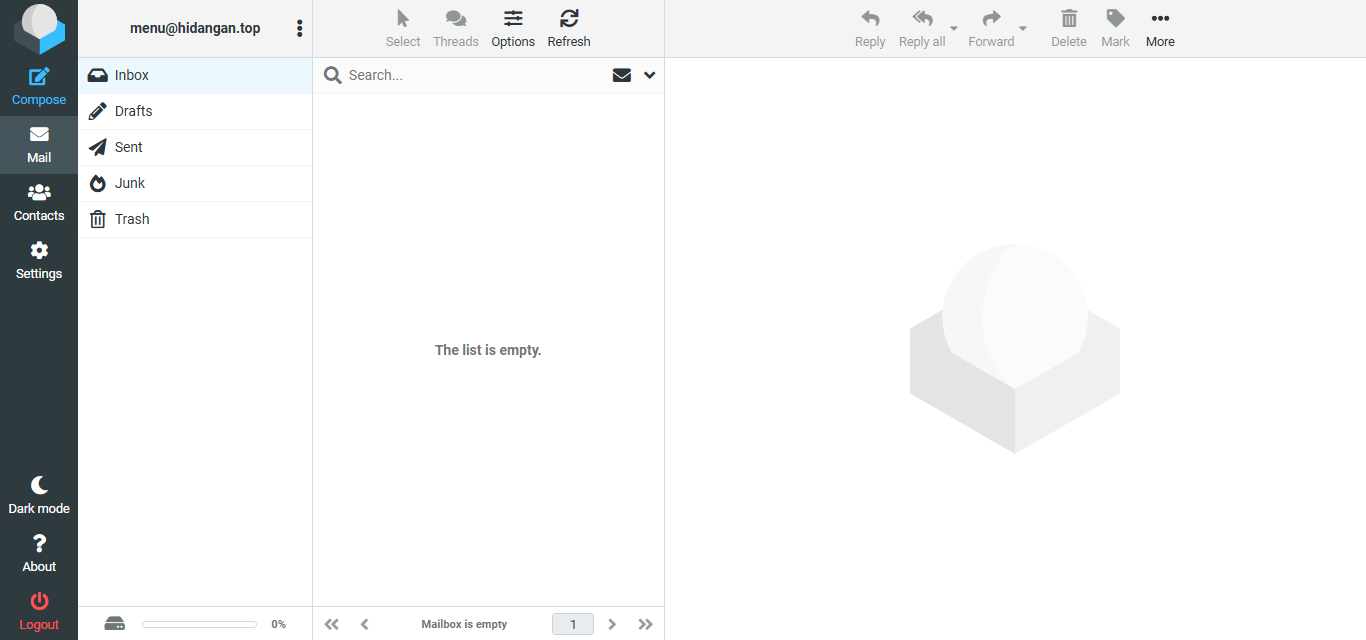
Task: Toggle Dark mode on
Action: 39,486
